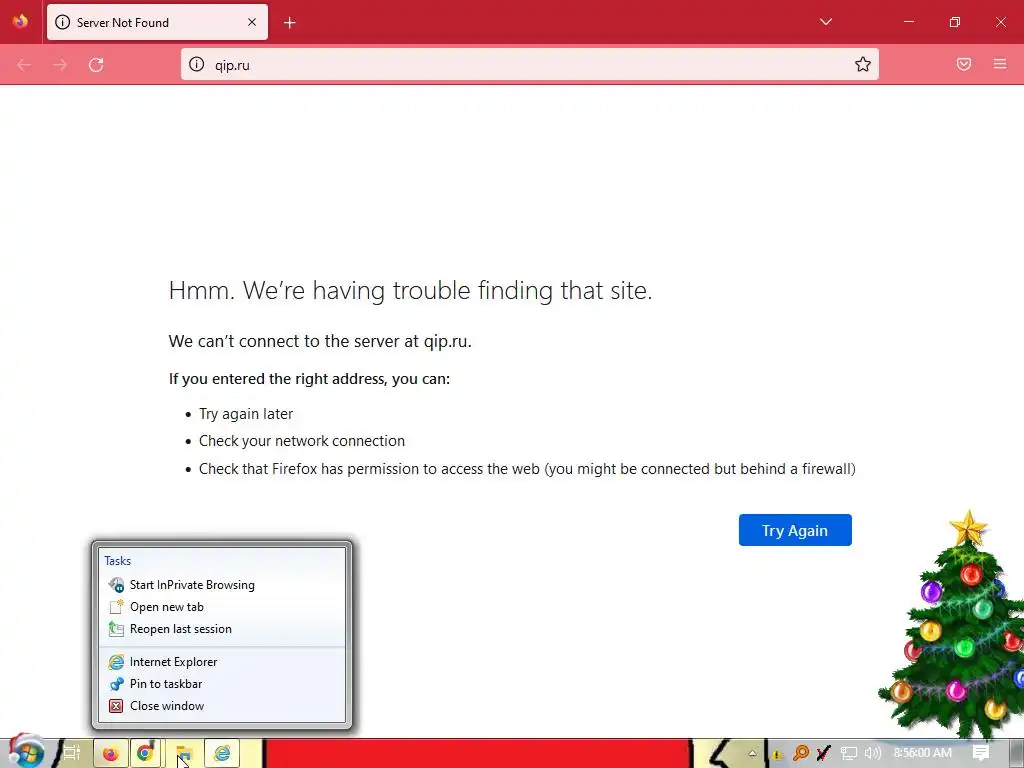This screenshot has width=1024, height=768.
Task: Open the Action Center notifications
Action: (x=981, y=753)
